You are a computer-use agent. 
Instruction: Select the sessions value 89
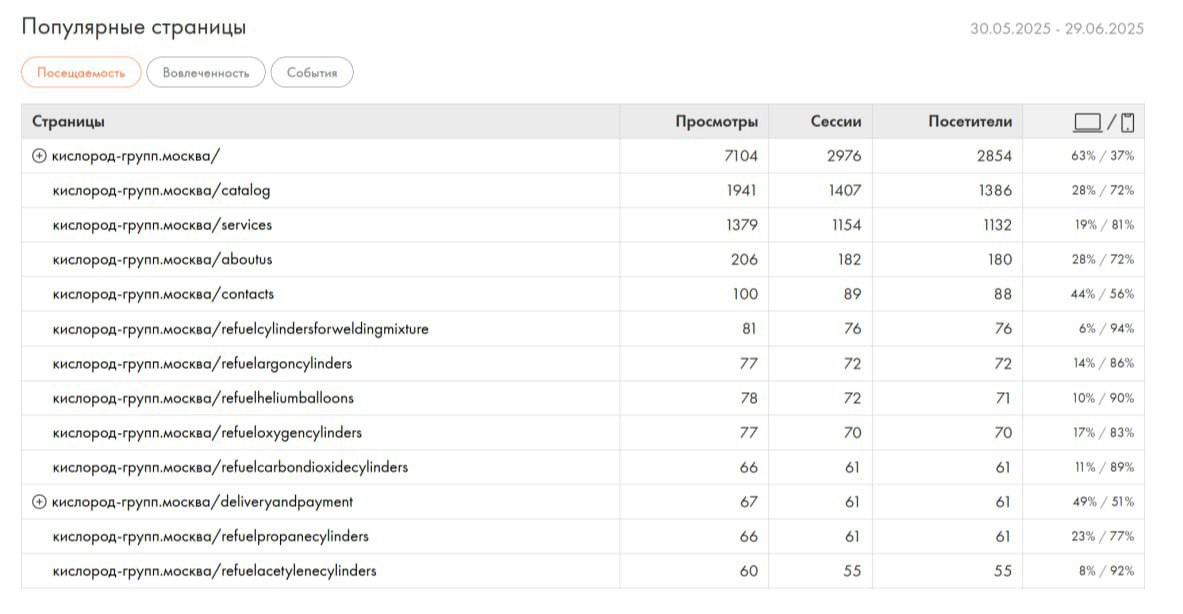coord(853,295)
